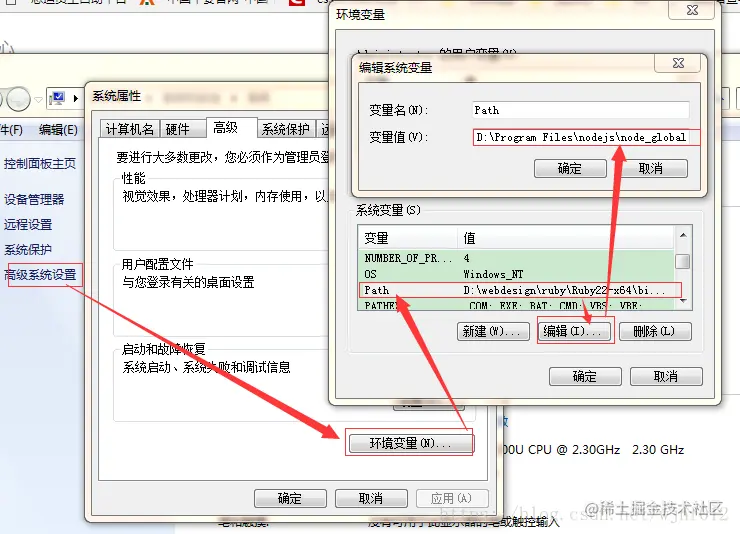Click 删除(L) in system variables

(655, 331)
